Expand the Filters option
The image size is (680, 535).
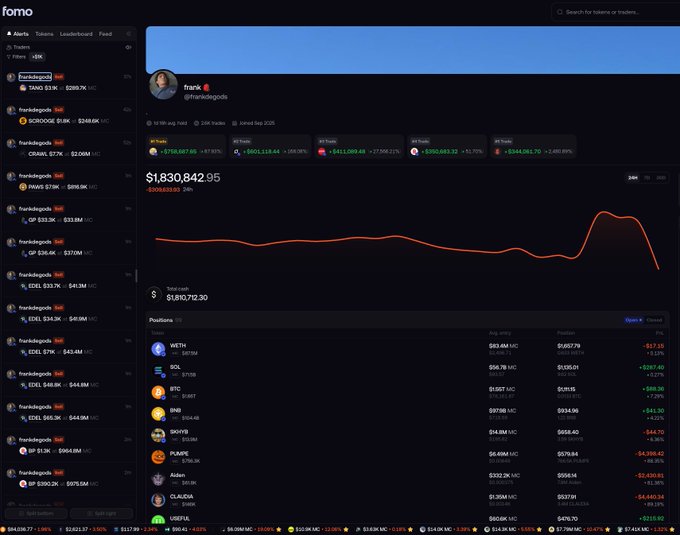coord(16,57)
